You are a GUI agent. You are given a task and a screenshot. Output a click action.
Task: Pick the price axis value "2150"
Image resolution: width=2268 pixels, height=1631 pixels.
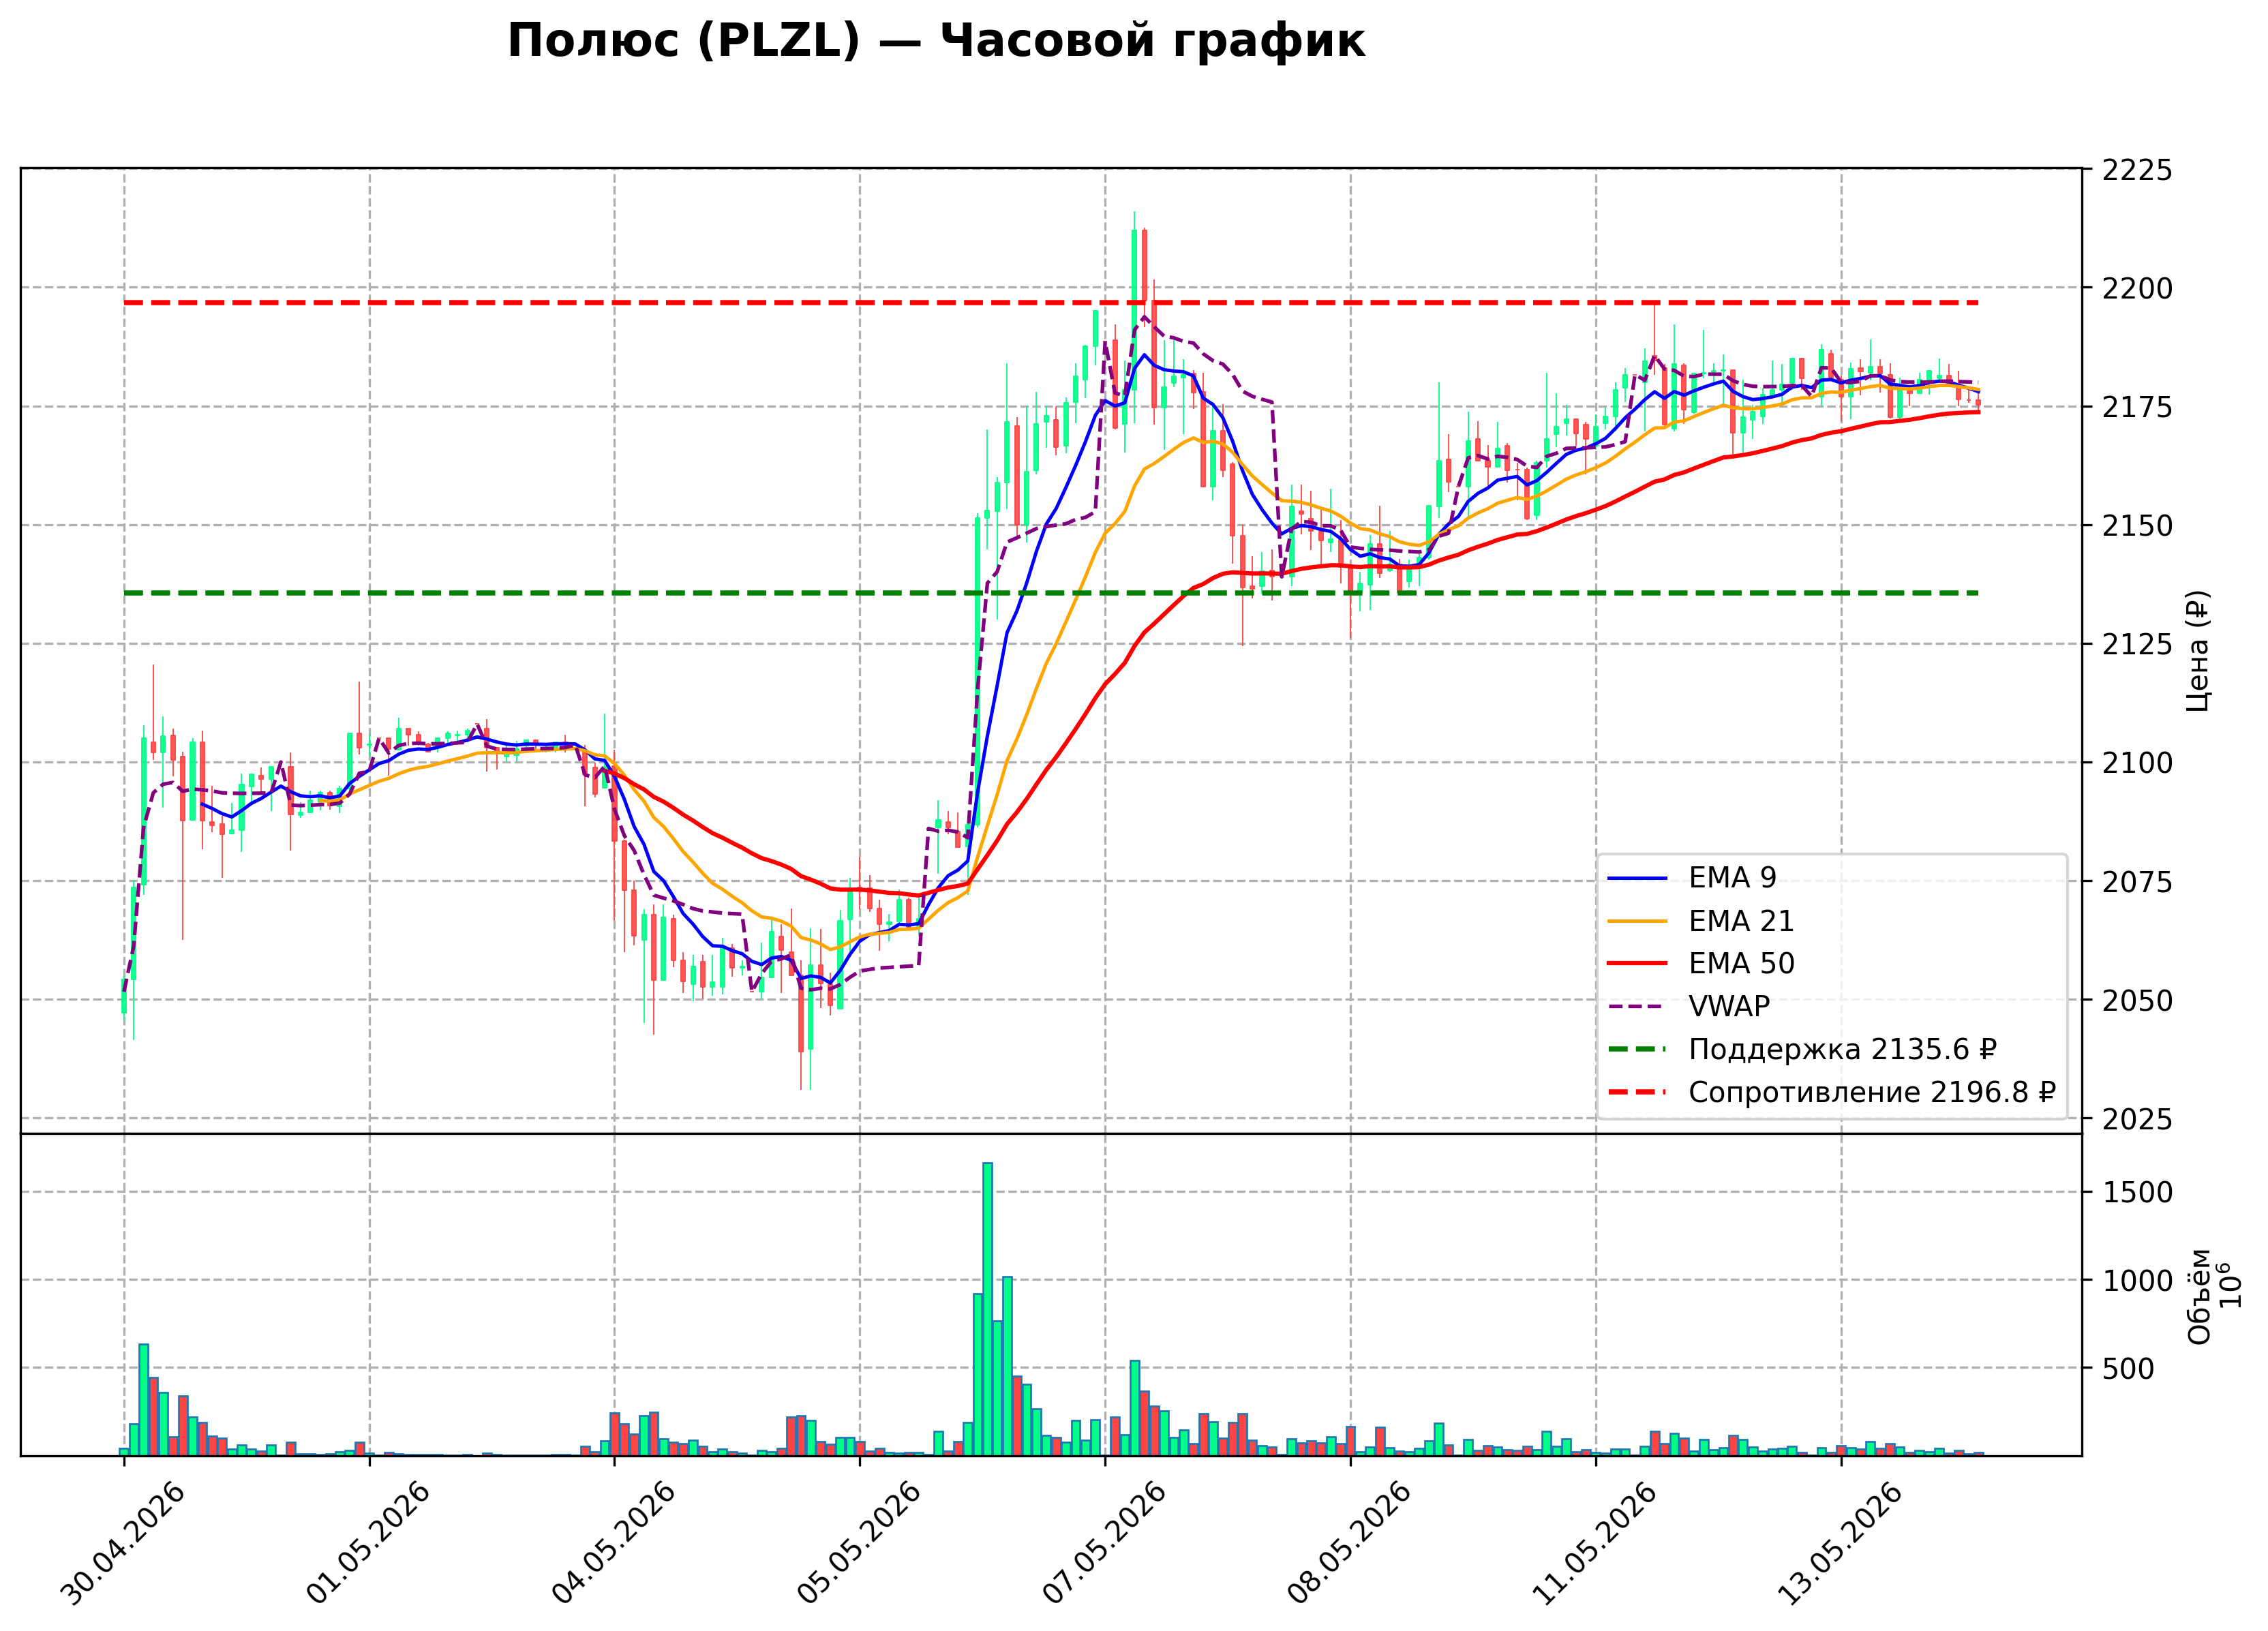pos(2137,526)
